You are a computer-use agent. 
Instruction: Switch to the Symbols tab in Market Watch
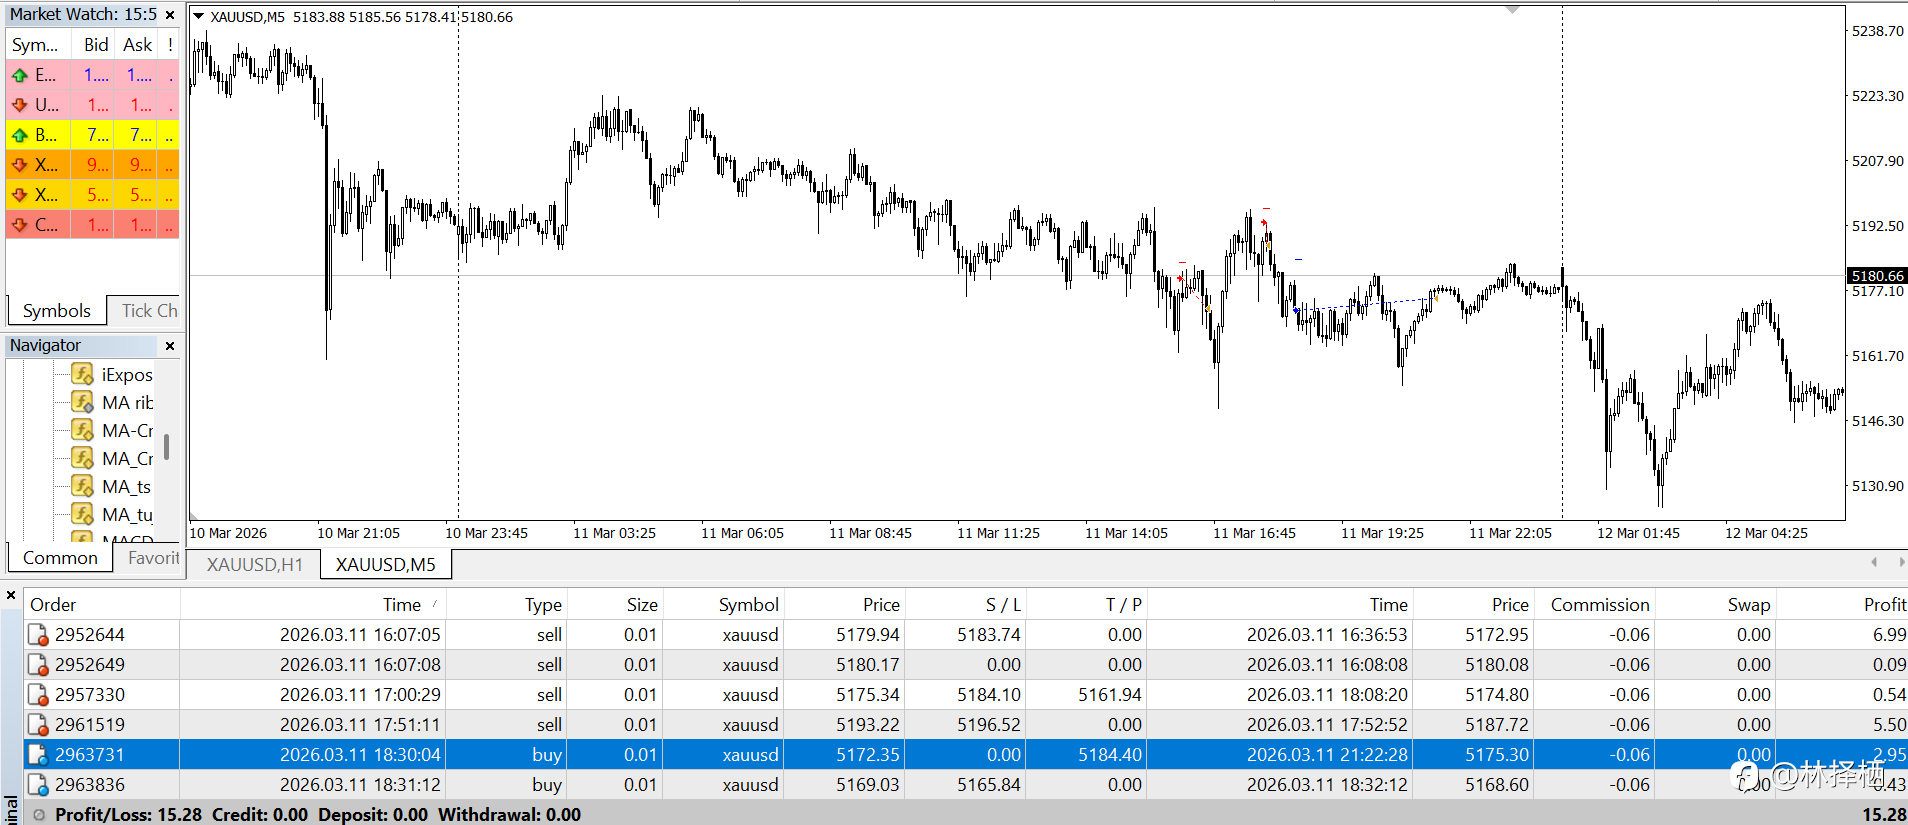tap(57, 311)
